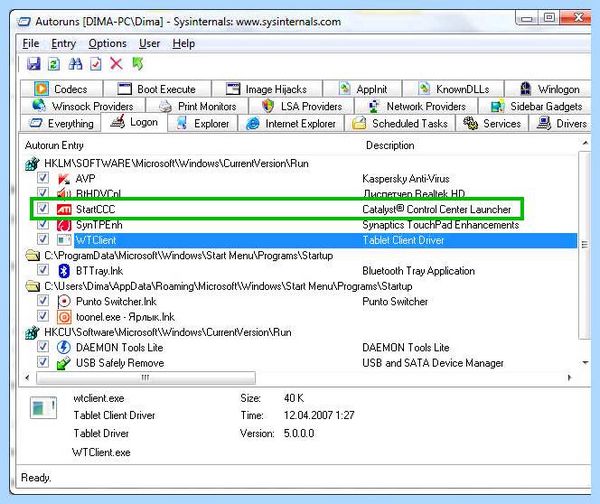
Task: Uncheck the Punto Switcher.lnk checkbox
Action: (x=43, y=300)
